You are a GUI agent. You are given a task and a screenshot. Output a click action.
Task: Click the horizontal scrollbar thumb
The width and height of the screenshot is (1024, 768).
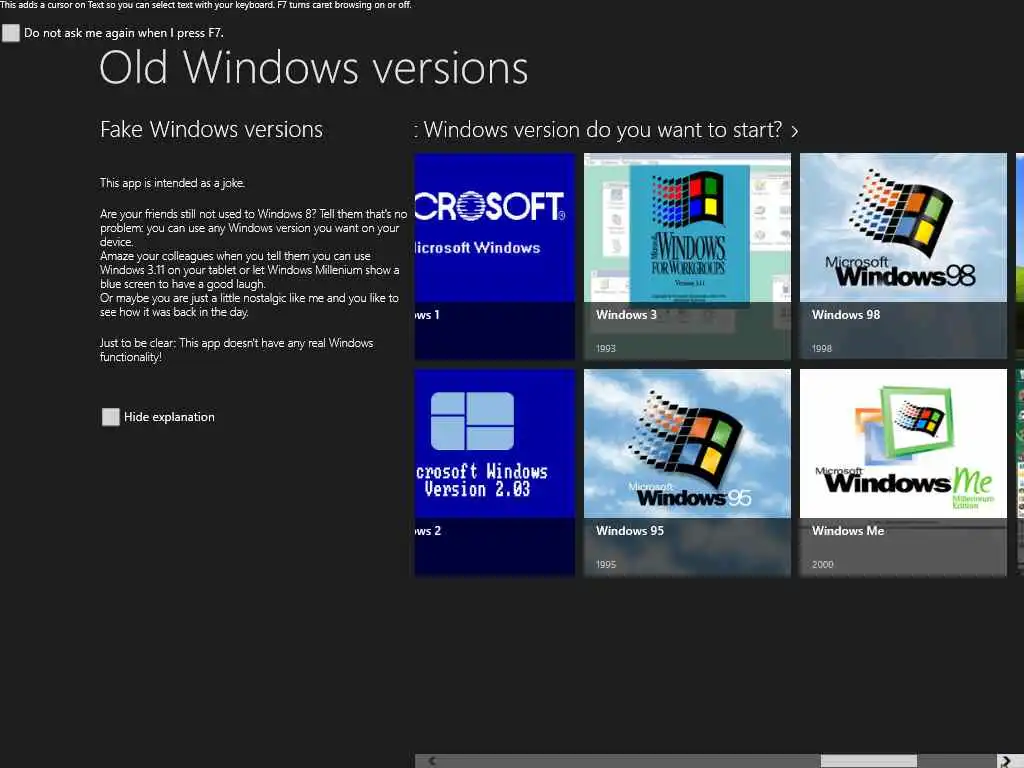(x=869, y=761)
